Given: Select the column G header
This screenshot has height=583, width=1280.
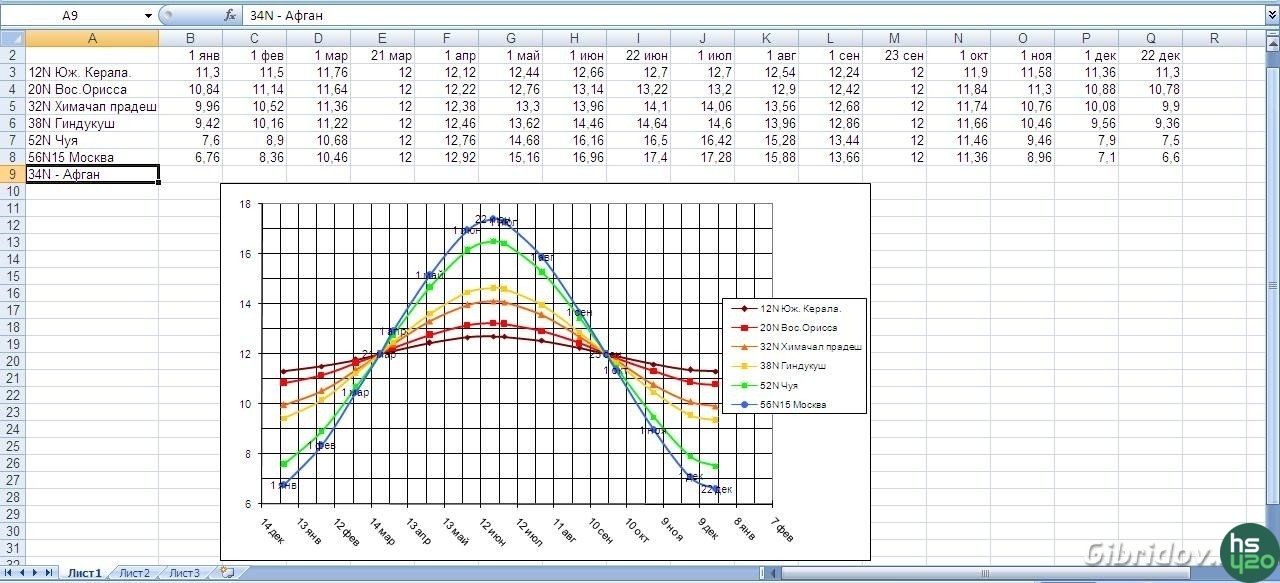Looking at the screenshot, I should [x=510, y=38].
